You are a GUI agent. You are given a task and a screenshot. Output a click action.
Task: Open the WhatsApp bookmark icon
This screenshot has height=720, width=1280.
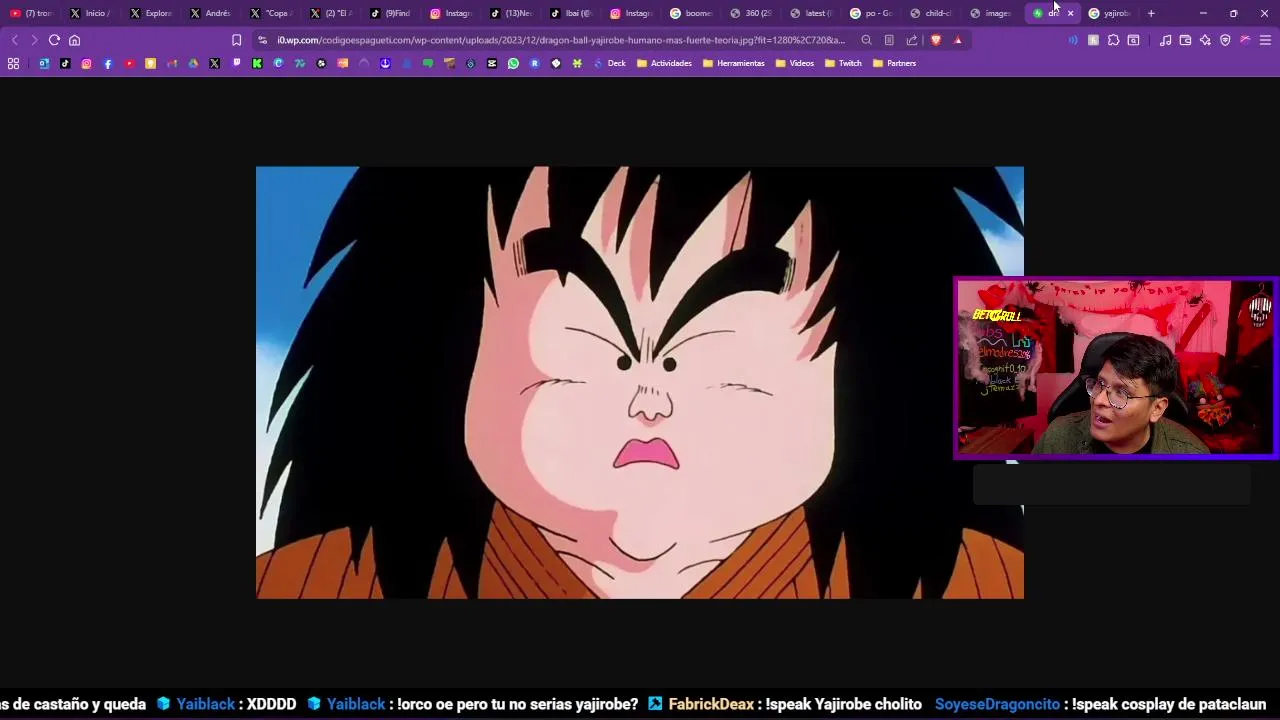tap(513, 63)
